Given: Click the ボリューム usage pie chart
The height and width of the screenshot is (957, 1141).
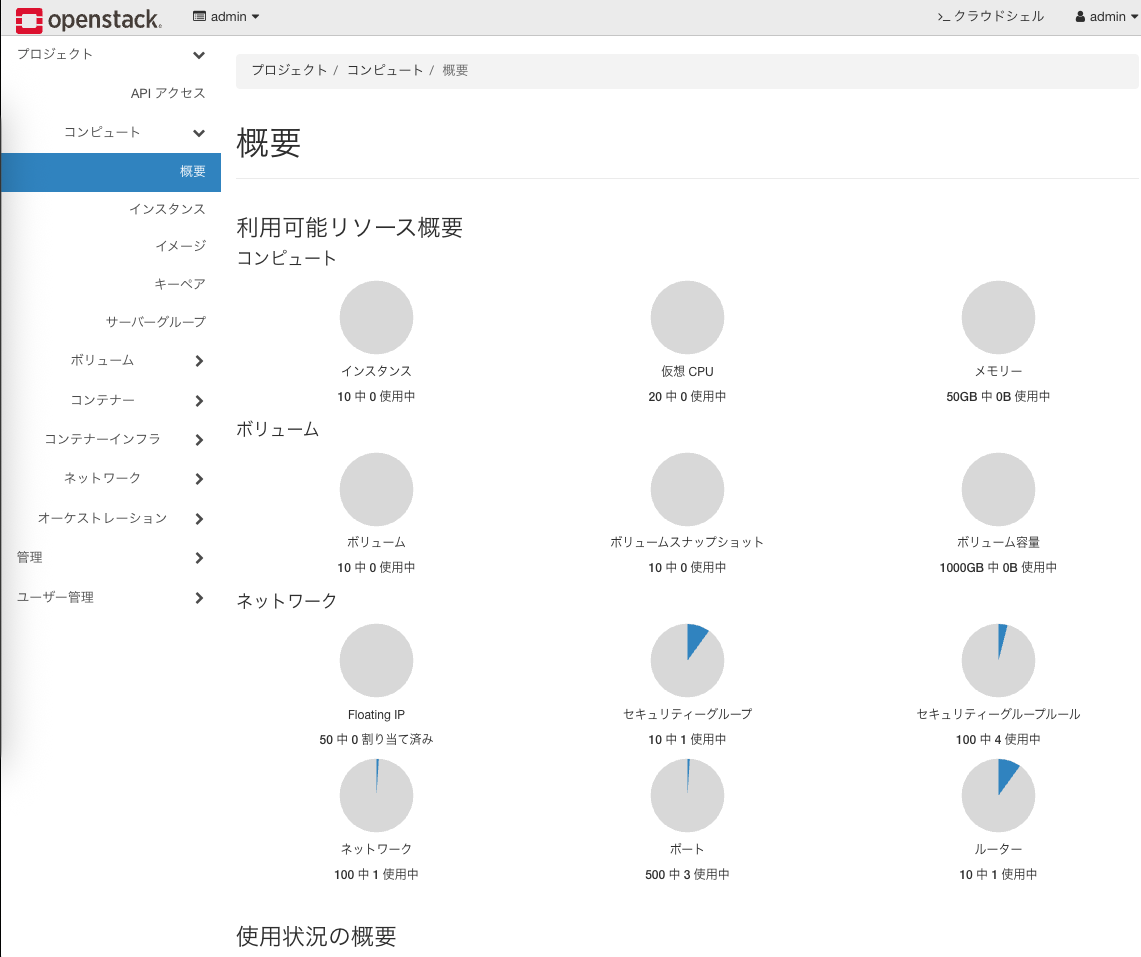Looking at the screenshot, I should pos(376,489).
